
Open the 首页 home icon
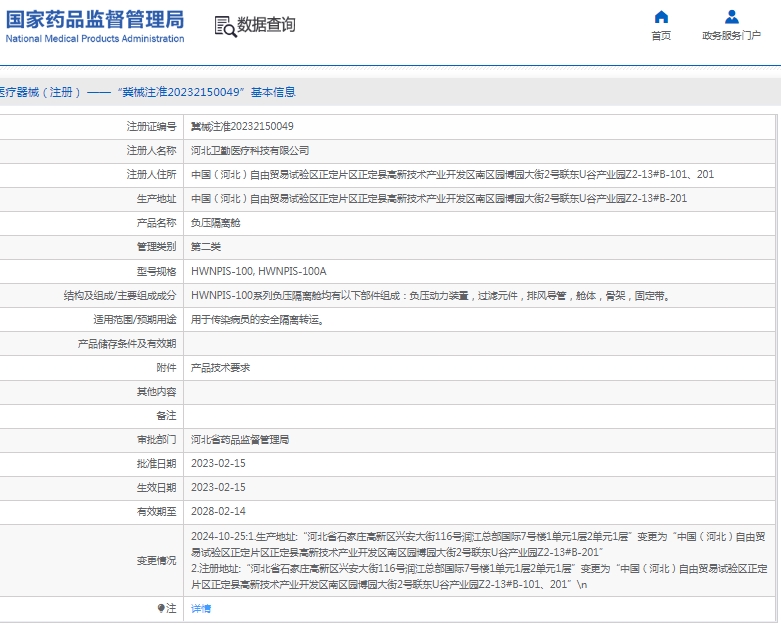click(661, 17)
